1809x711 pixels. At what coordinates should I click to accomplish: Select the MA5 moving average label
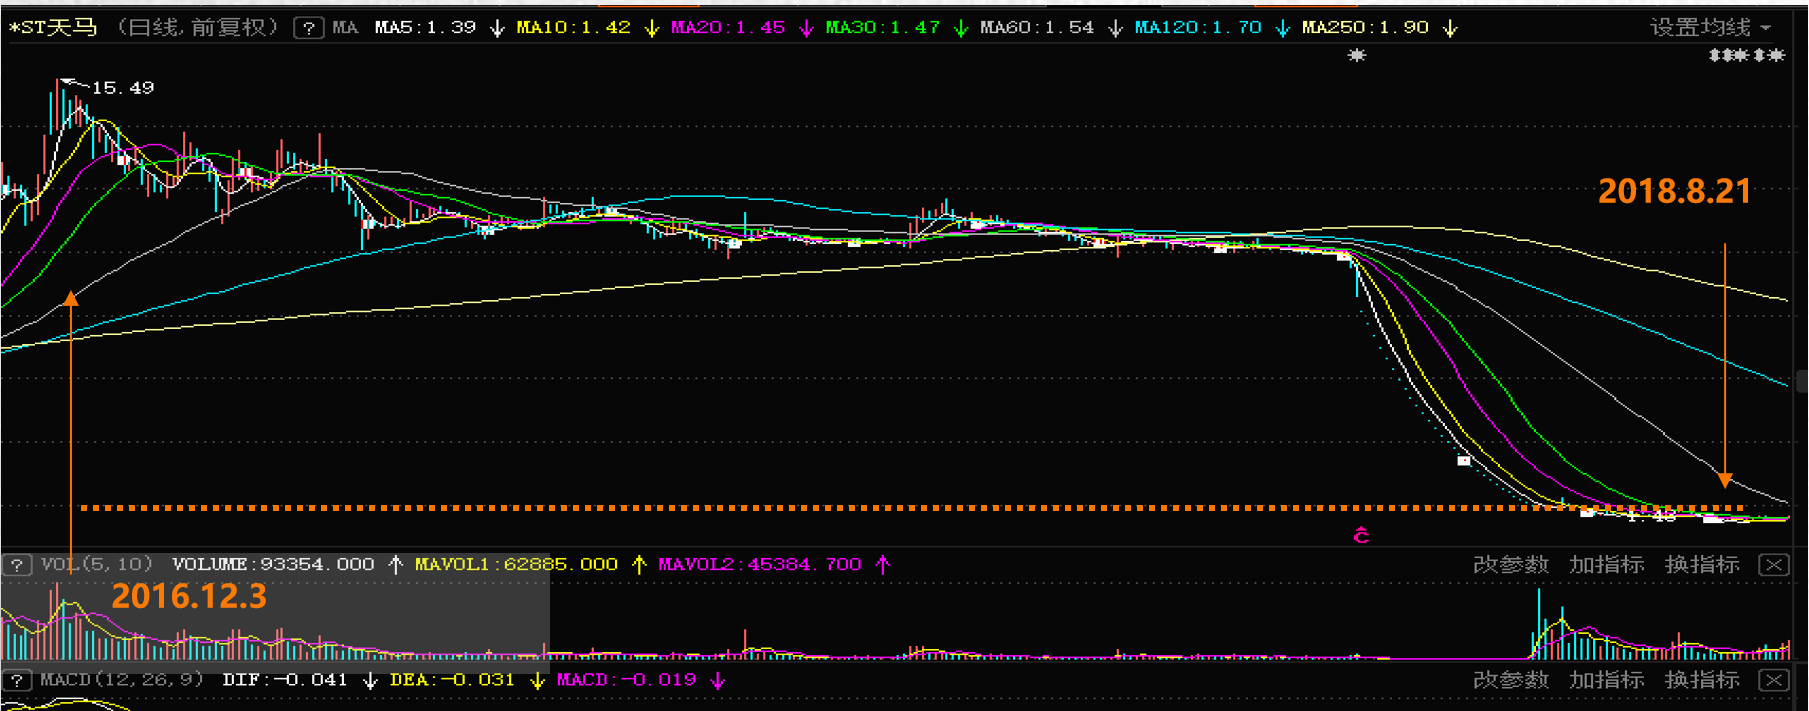pyautogui.click(x=425, y=28)
